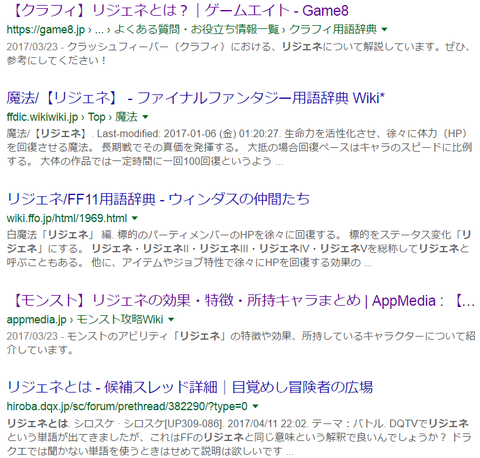Screen dimensions: 480x458
Task: Open the ファイナルファンタジー用語辞典 Wiki result title
Action: (196, 98)
